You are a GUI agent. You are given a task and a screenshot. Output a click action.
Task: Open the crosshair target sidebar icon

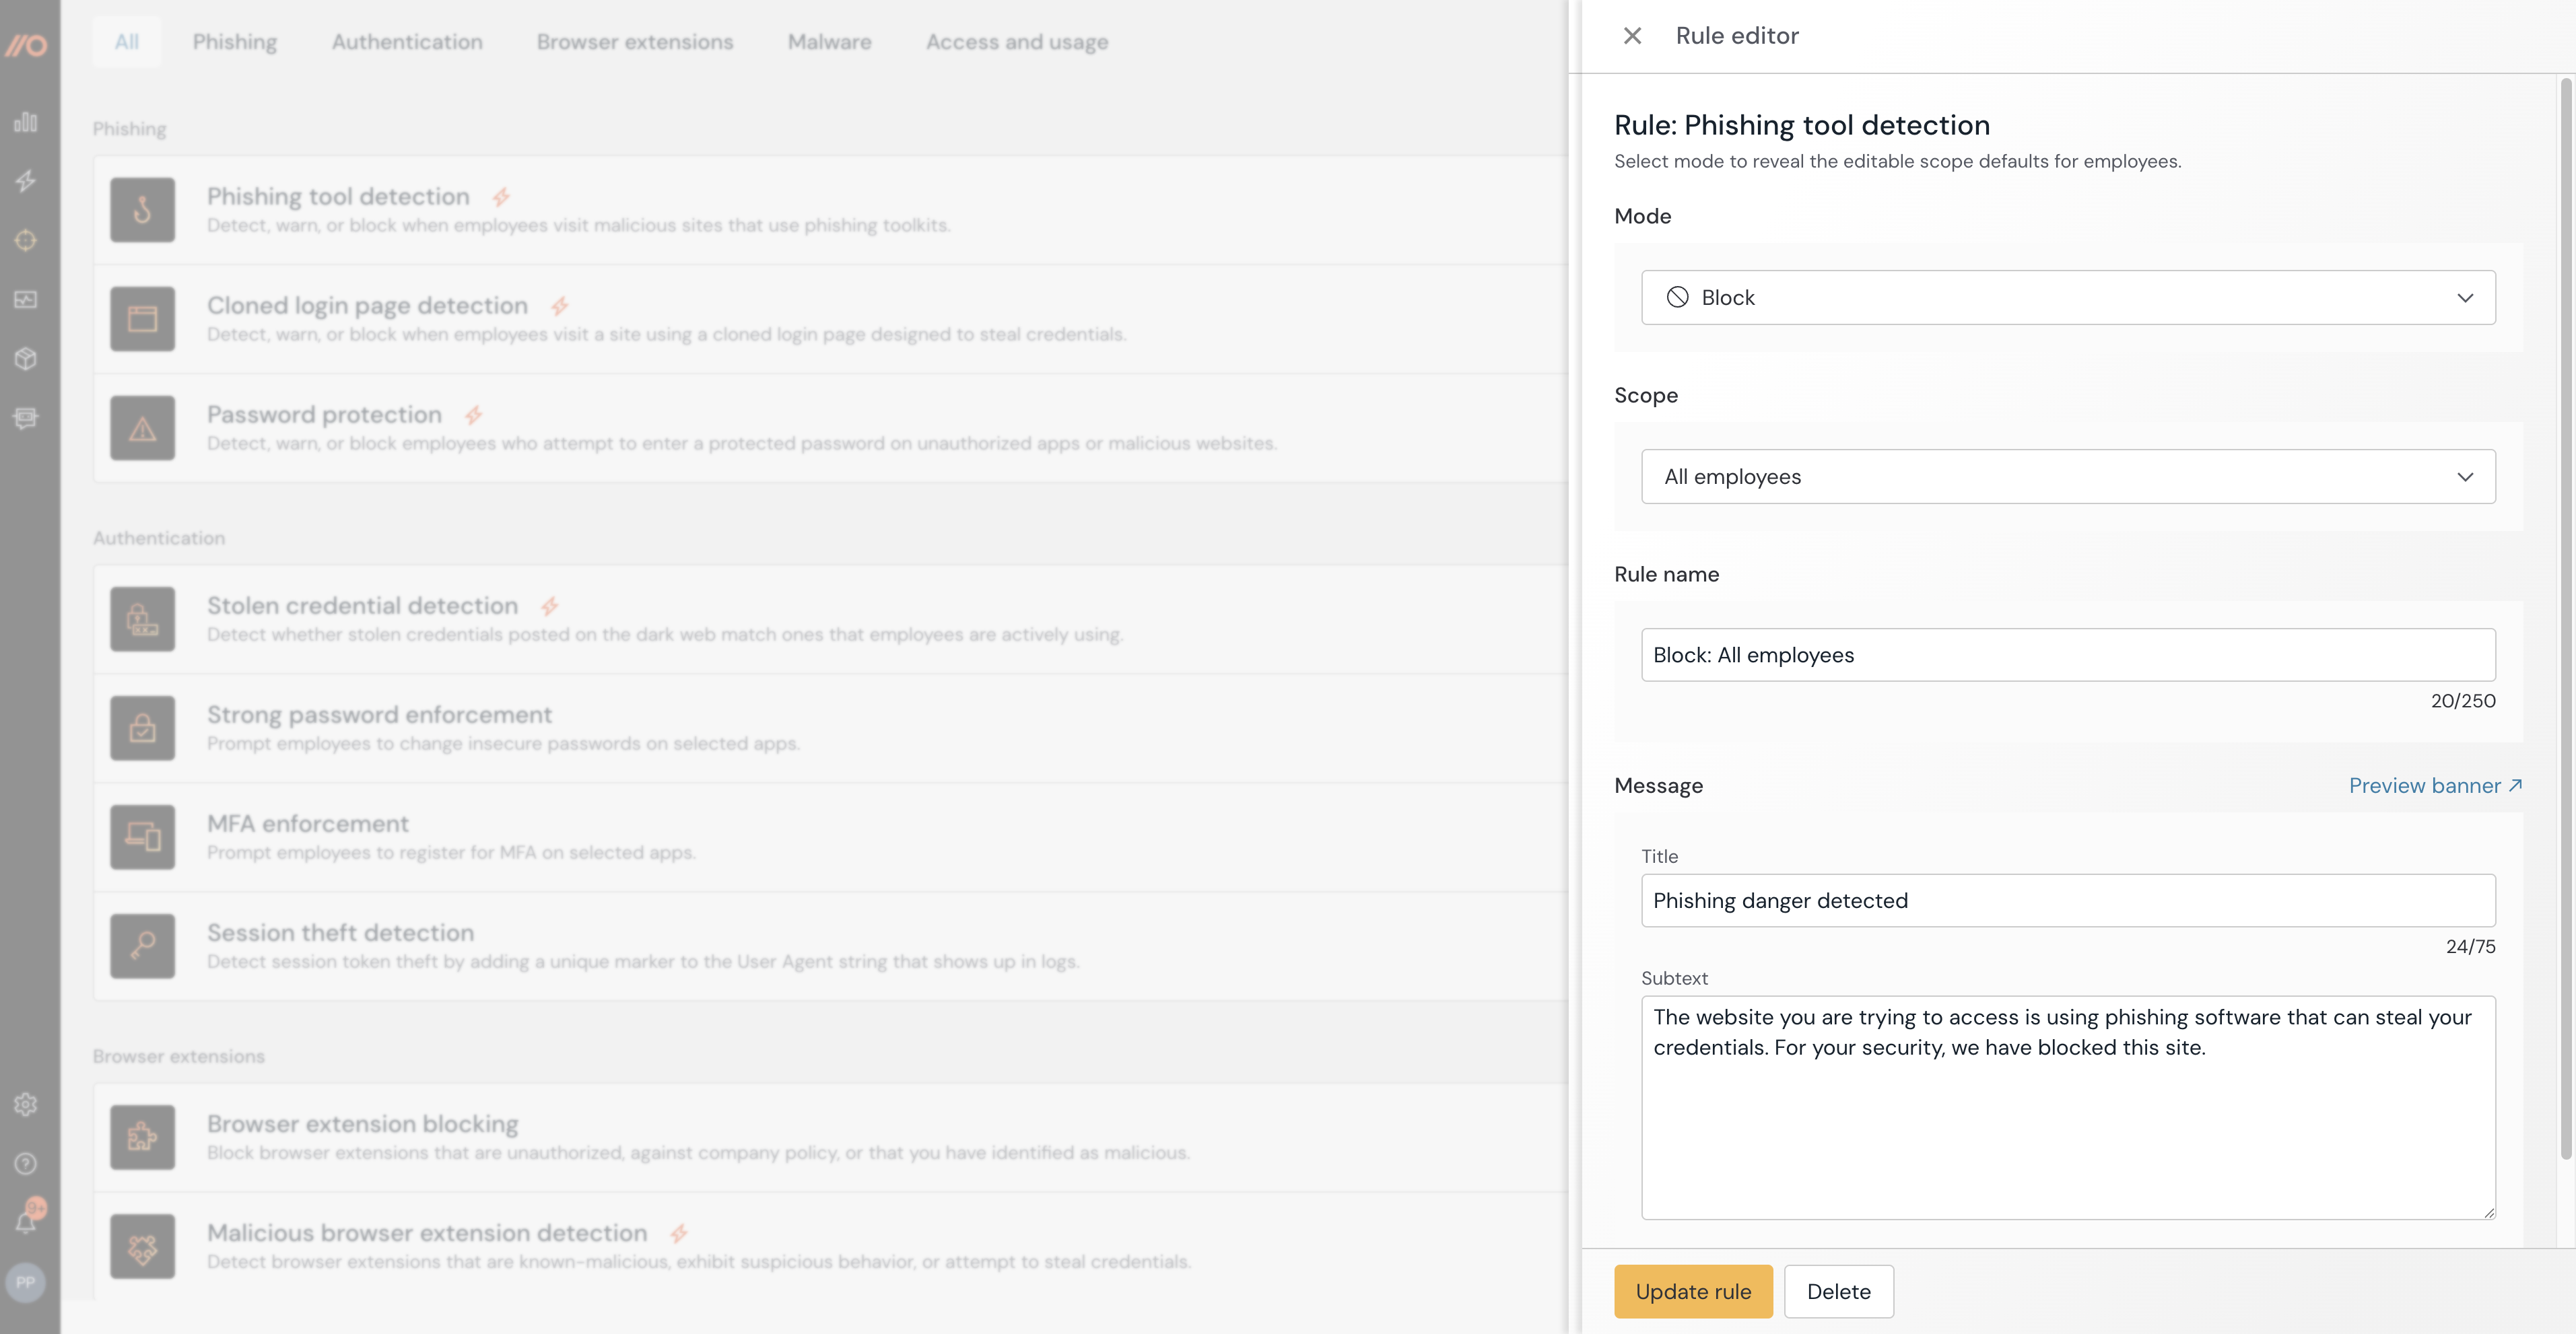pyautogui.click(x=26, y=240)
